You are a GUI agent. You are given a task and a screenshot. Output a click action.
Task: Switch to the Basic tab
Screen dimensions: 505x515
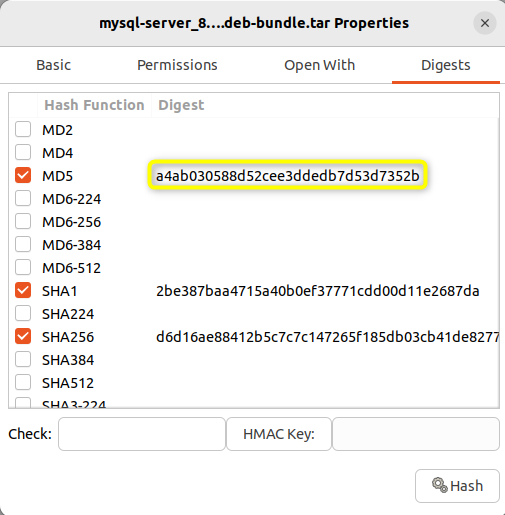(x=53, y=65)
